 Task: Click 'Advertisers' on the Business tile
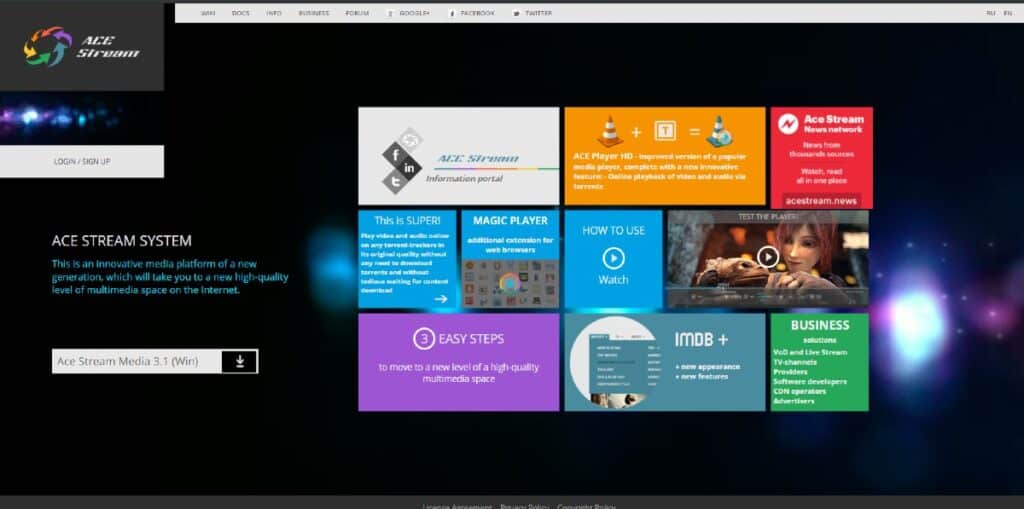coord(793,401)
